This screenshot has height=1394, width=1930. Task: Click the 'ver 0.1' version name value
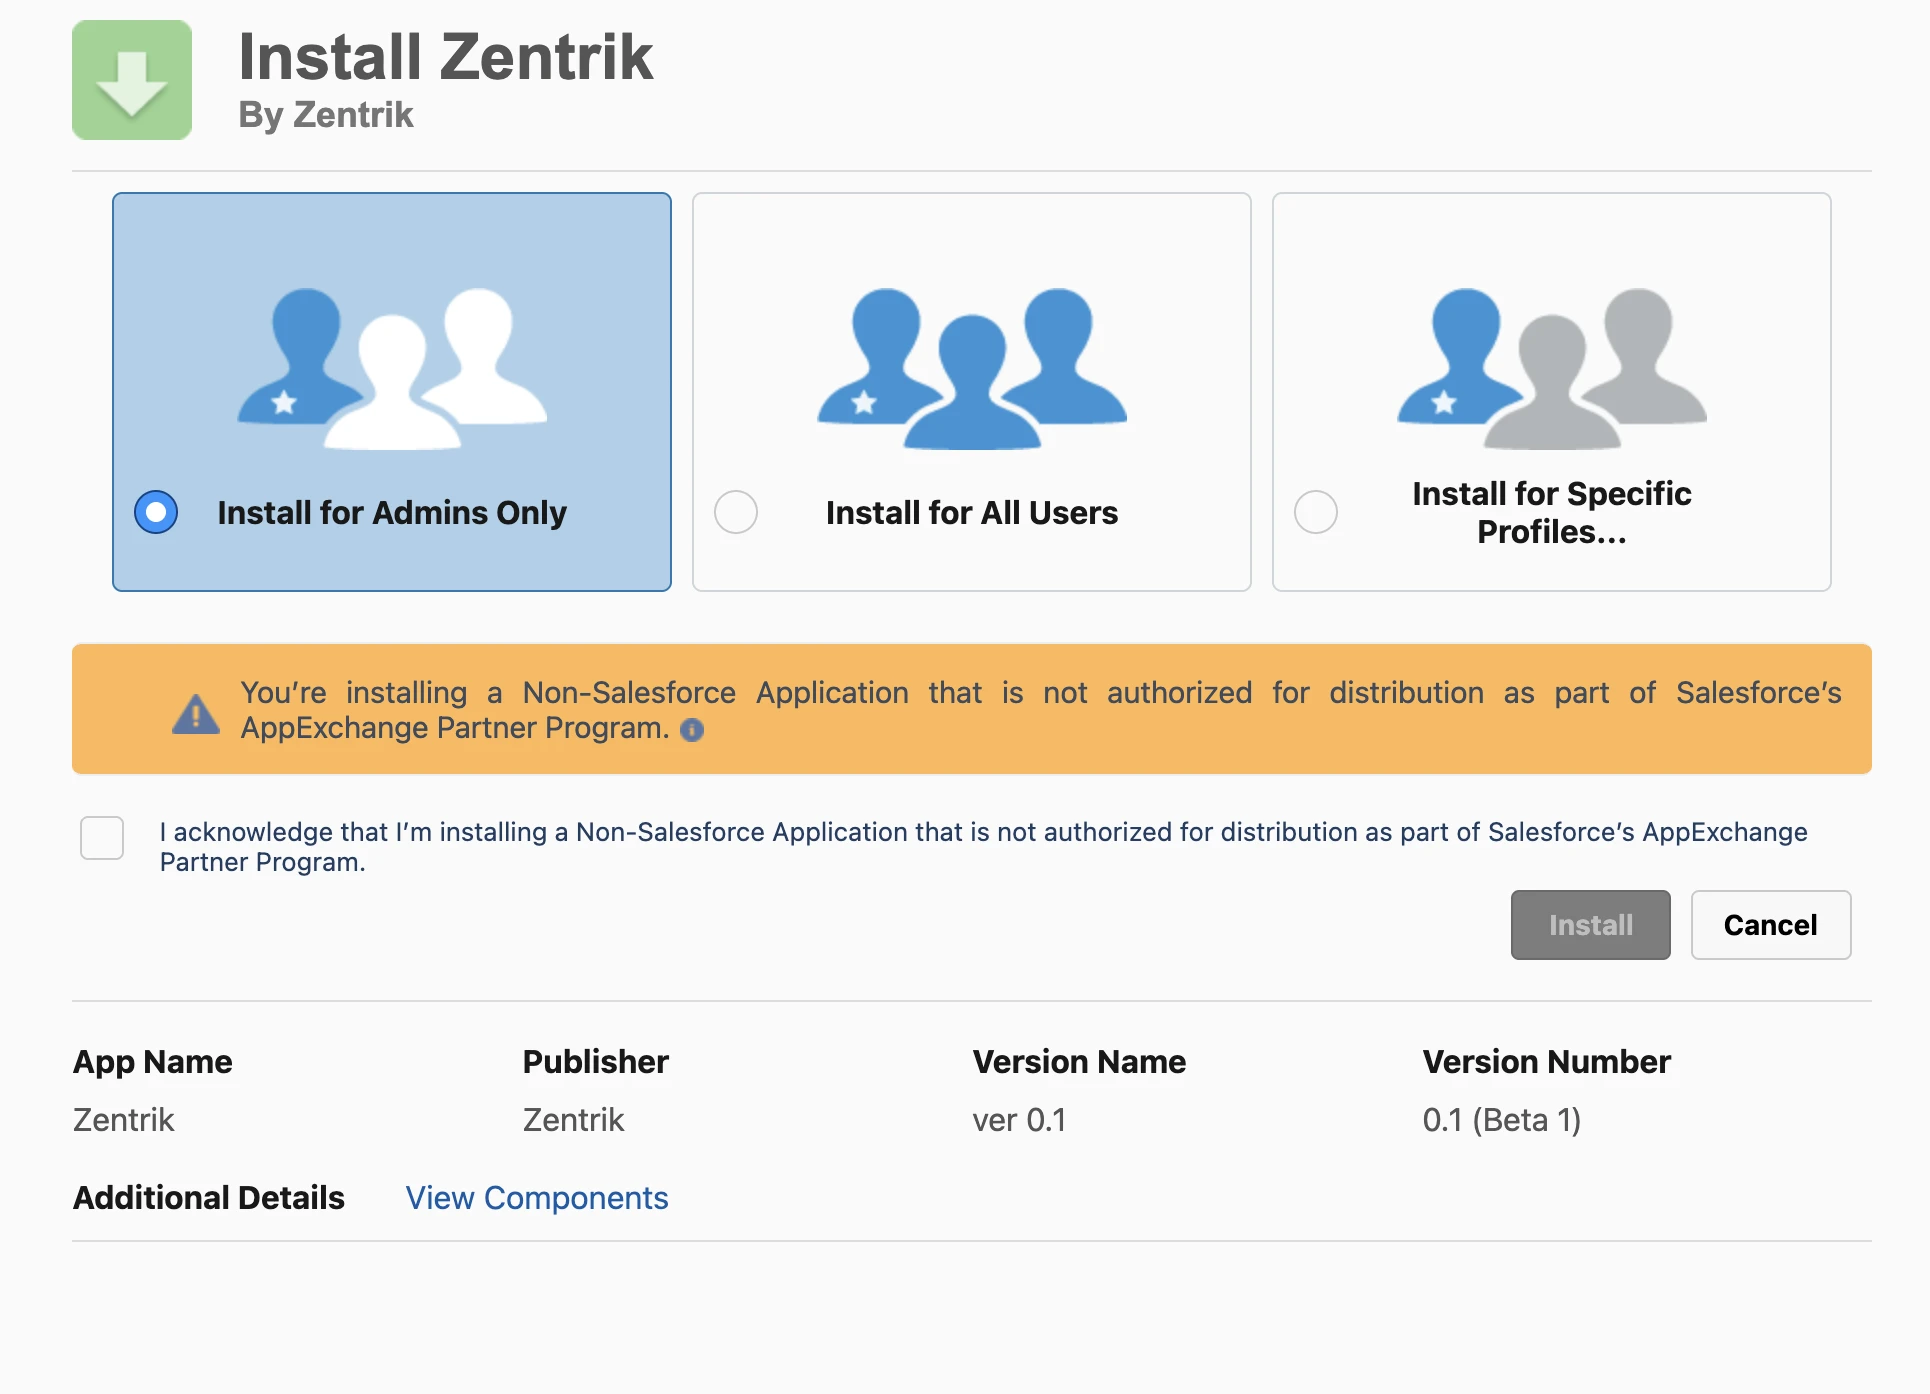tap(1019, 1120)
